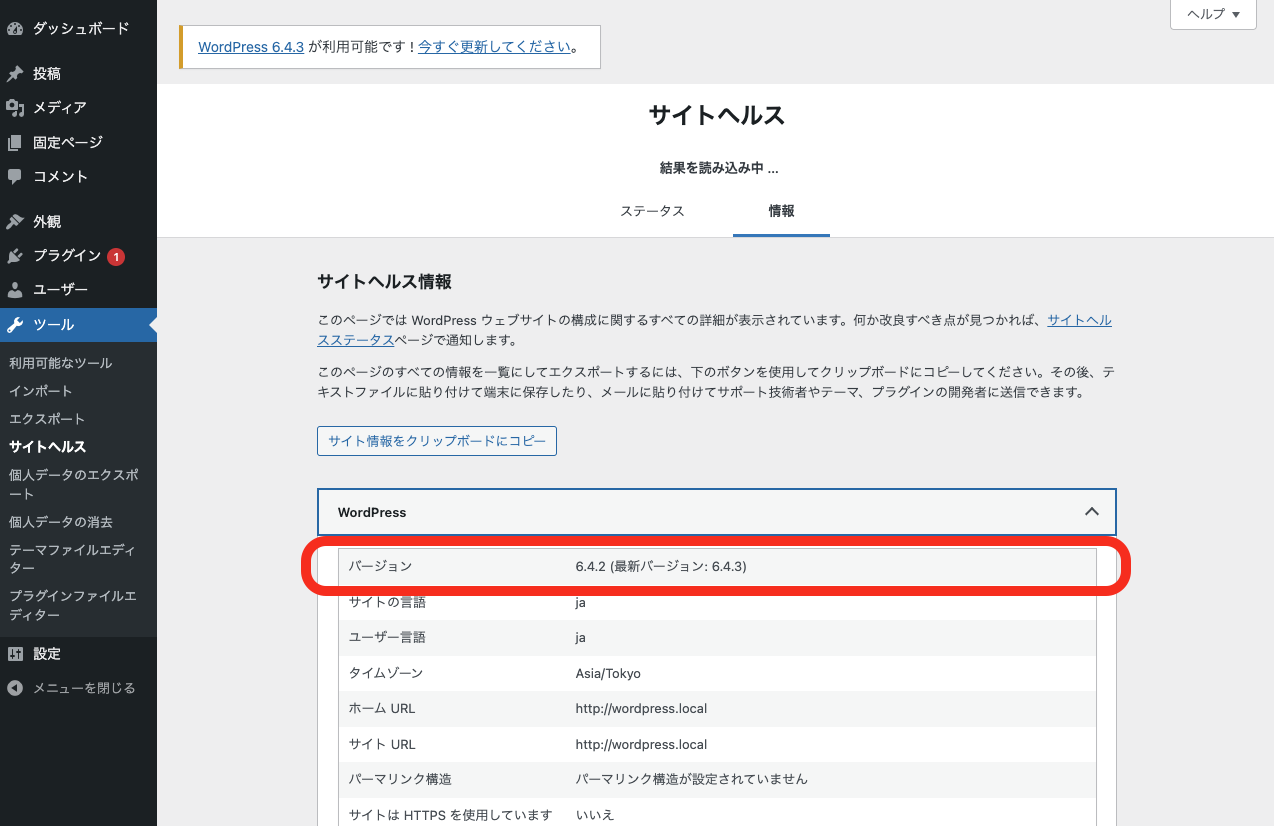Open 個人データの消去 submenu item
Image resolution: width=1274 pixels, height=826 pixels.
(61, 522)
